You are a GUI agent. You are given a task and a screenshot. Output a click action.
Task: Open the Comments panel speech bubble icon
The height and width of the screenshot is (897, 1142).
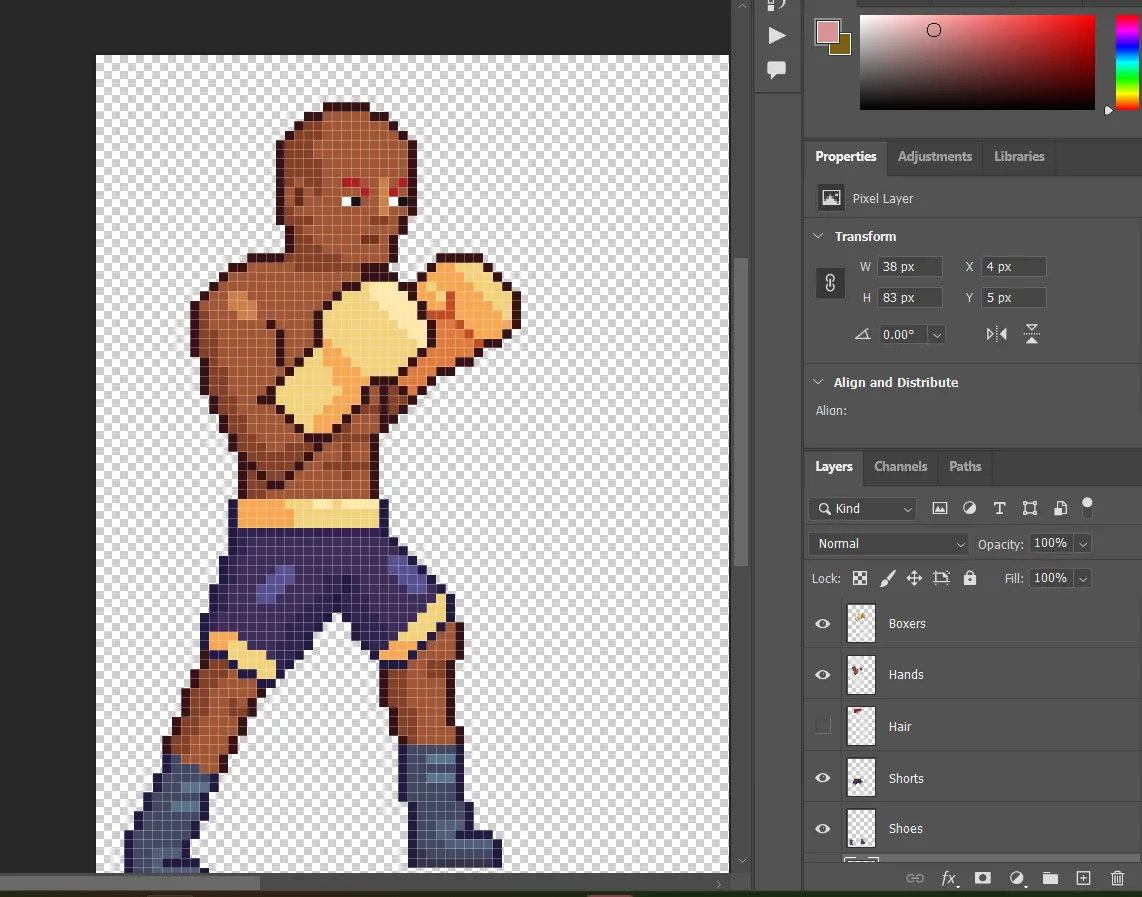tap(776, 70)
